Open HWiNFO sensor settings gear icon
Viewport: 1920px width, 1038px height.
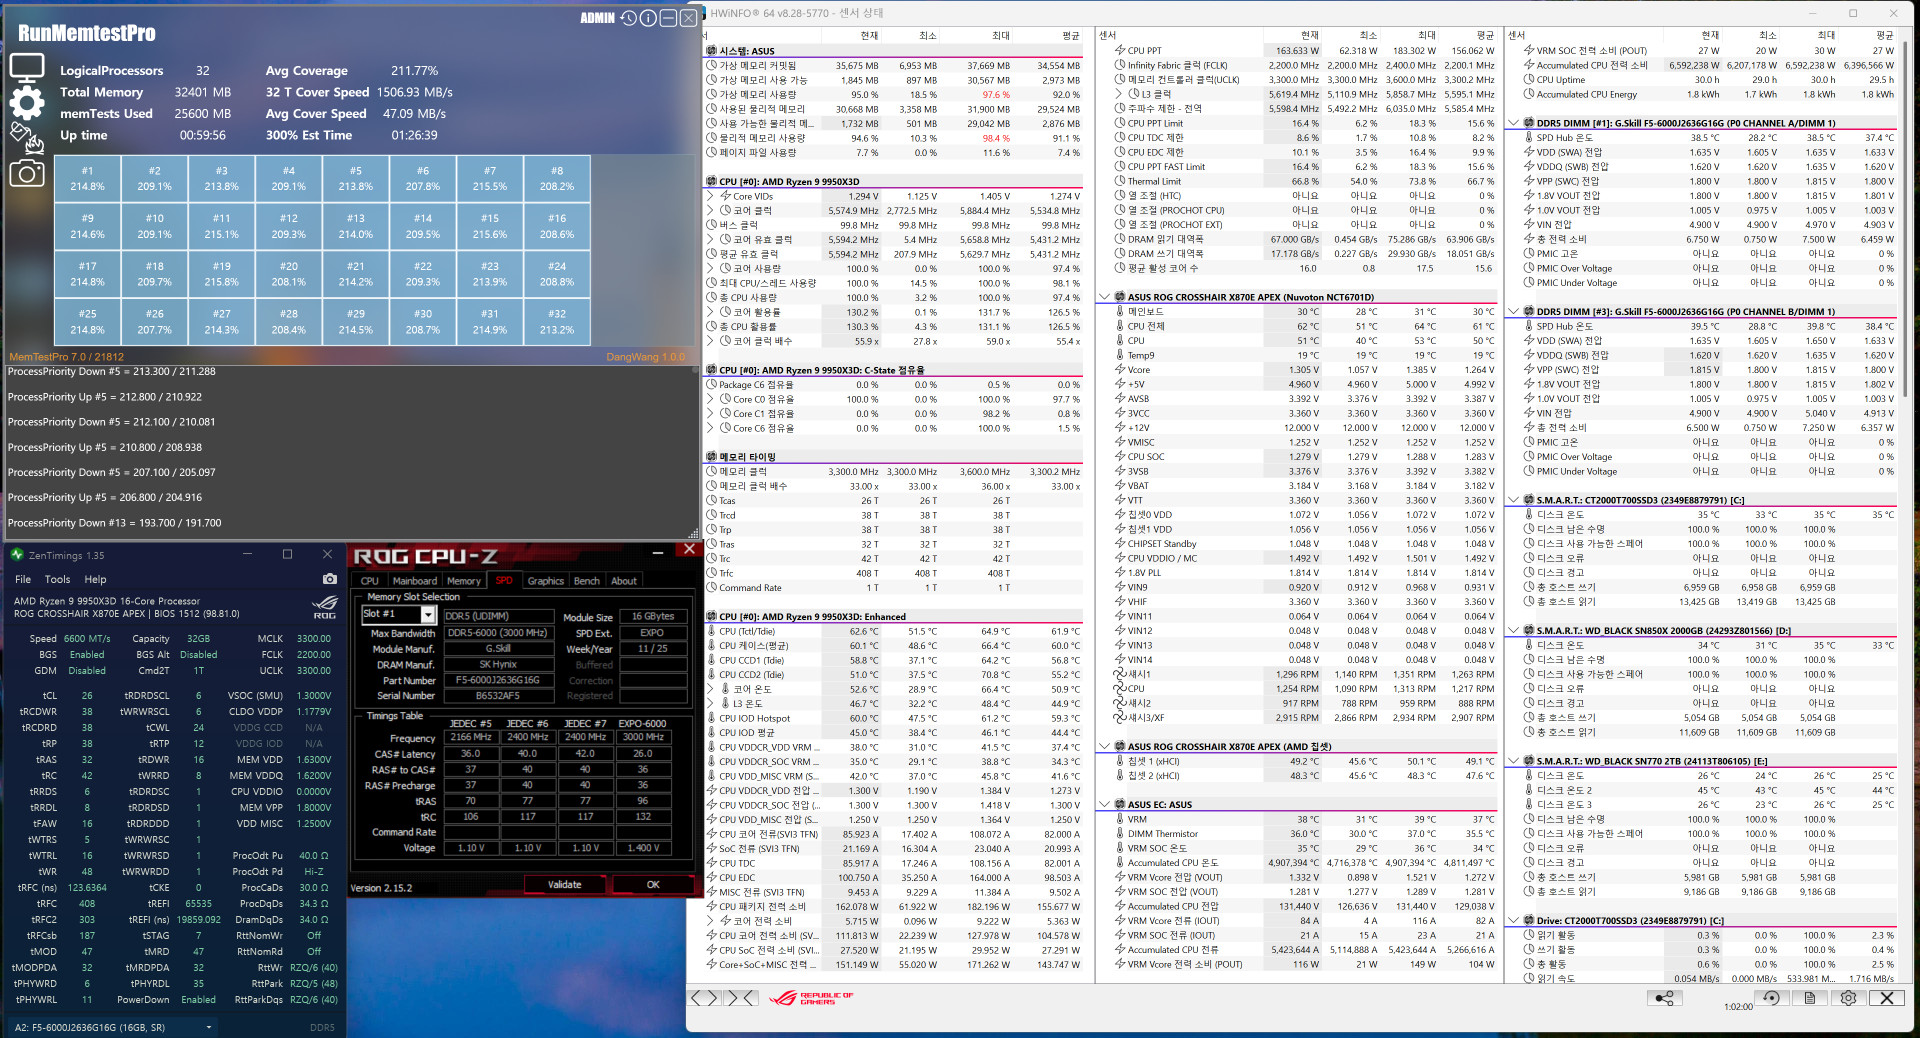point(1848,998)
